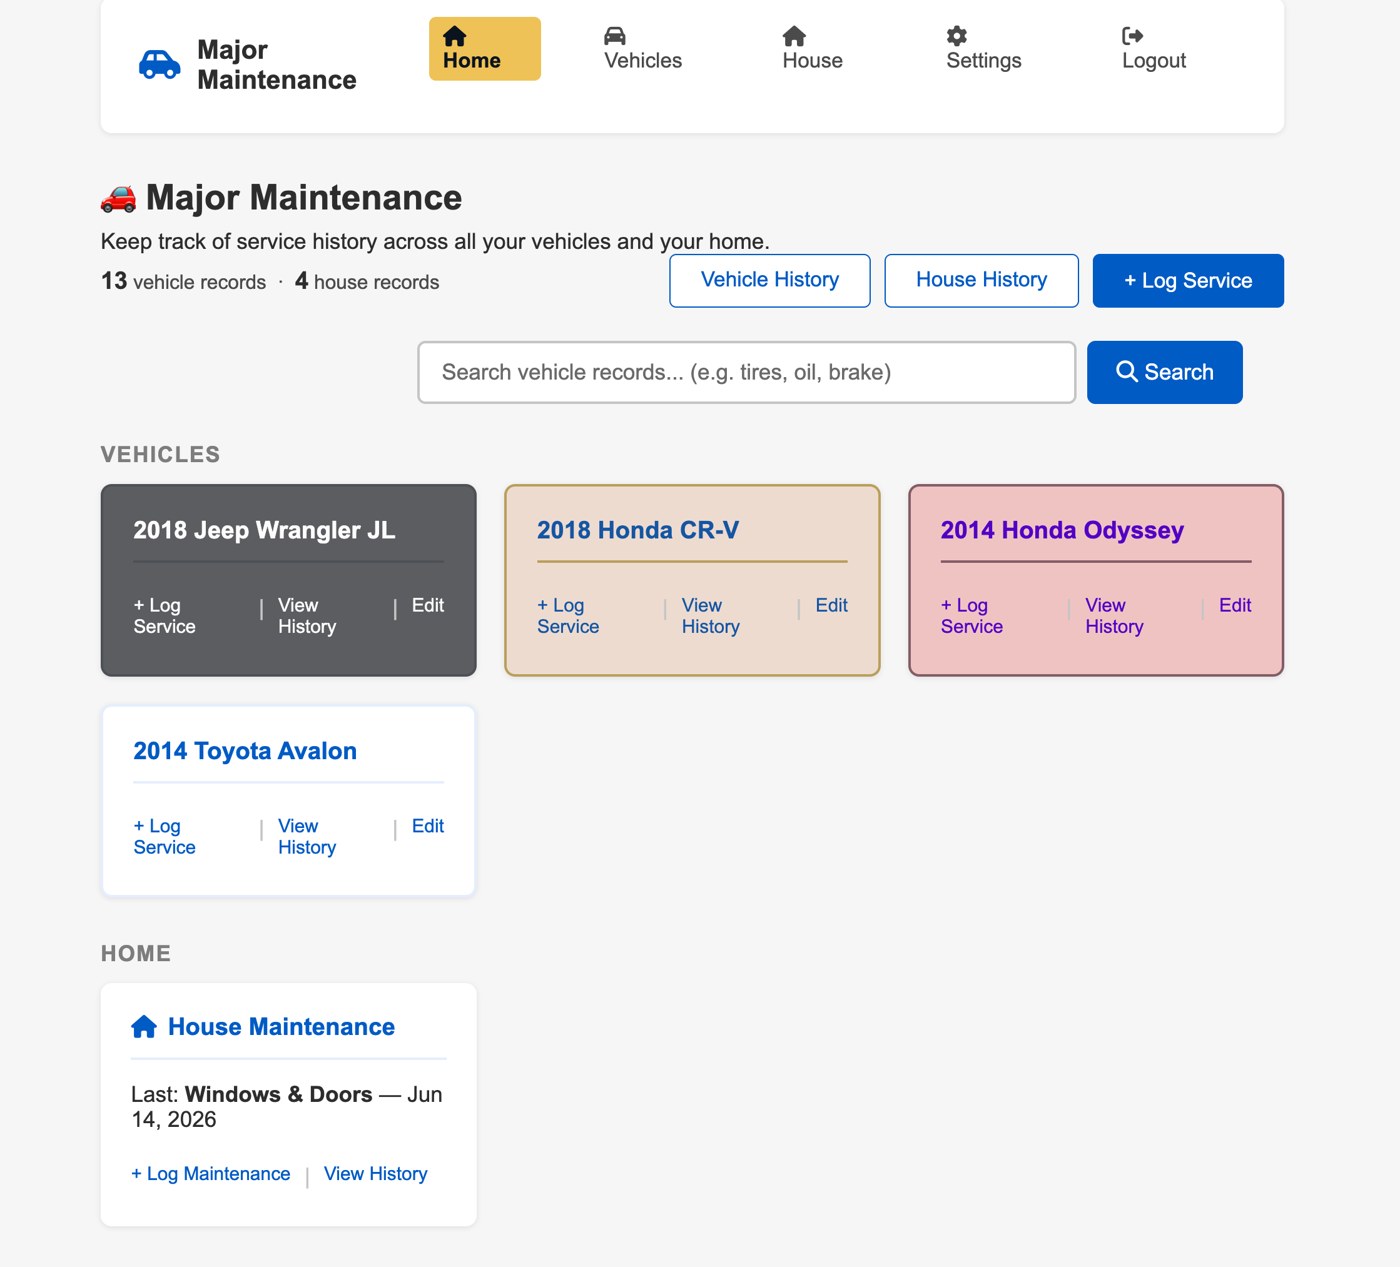The width and height of the screenshot is (1400, 1267).
Task: Open the 2018 Honda CR-V title
Action: coord(638,530)
